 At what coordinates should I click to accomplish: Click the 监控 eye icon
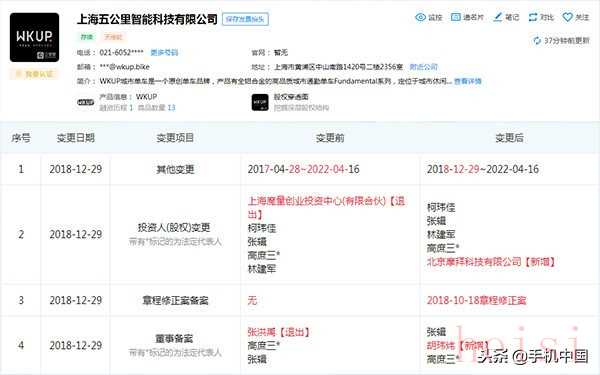421,17
